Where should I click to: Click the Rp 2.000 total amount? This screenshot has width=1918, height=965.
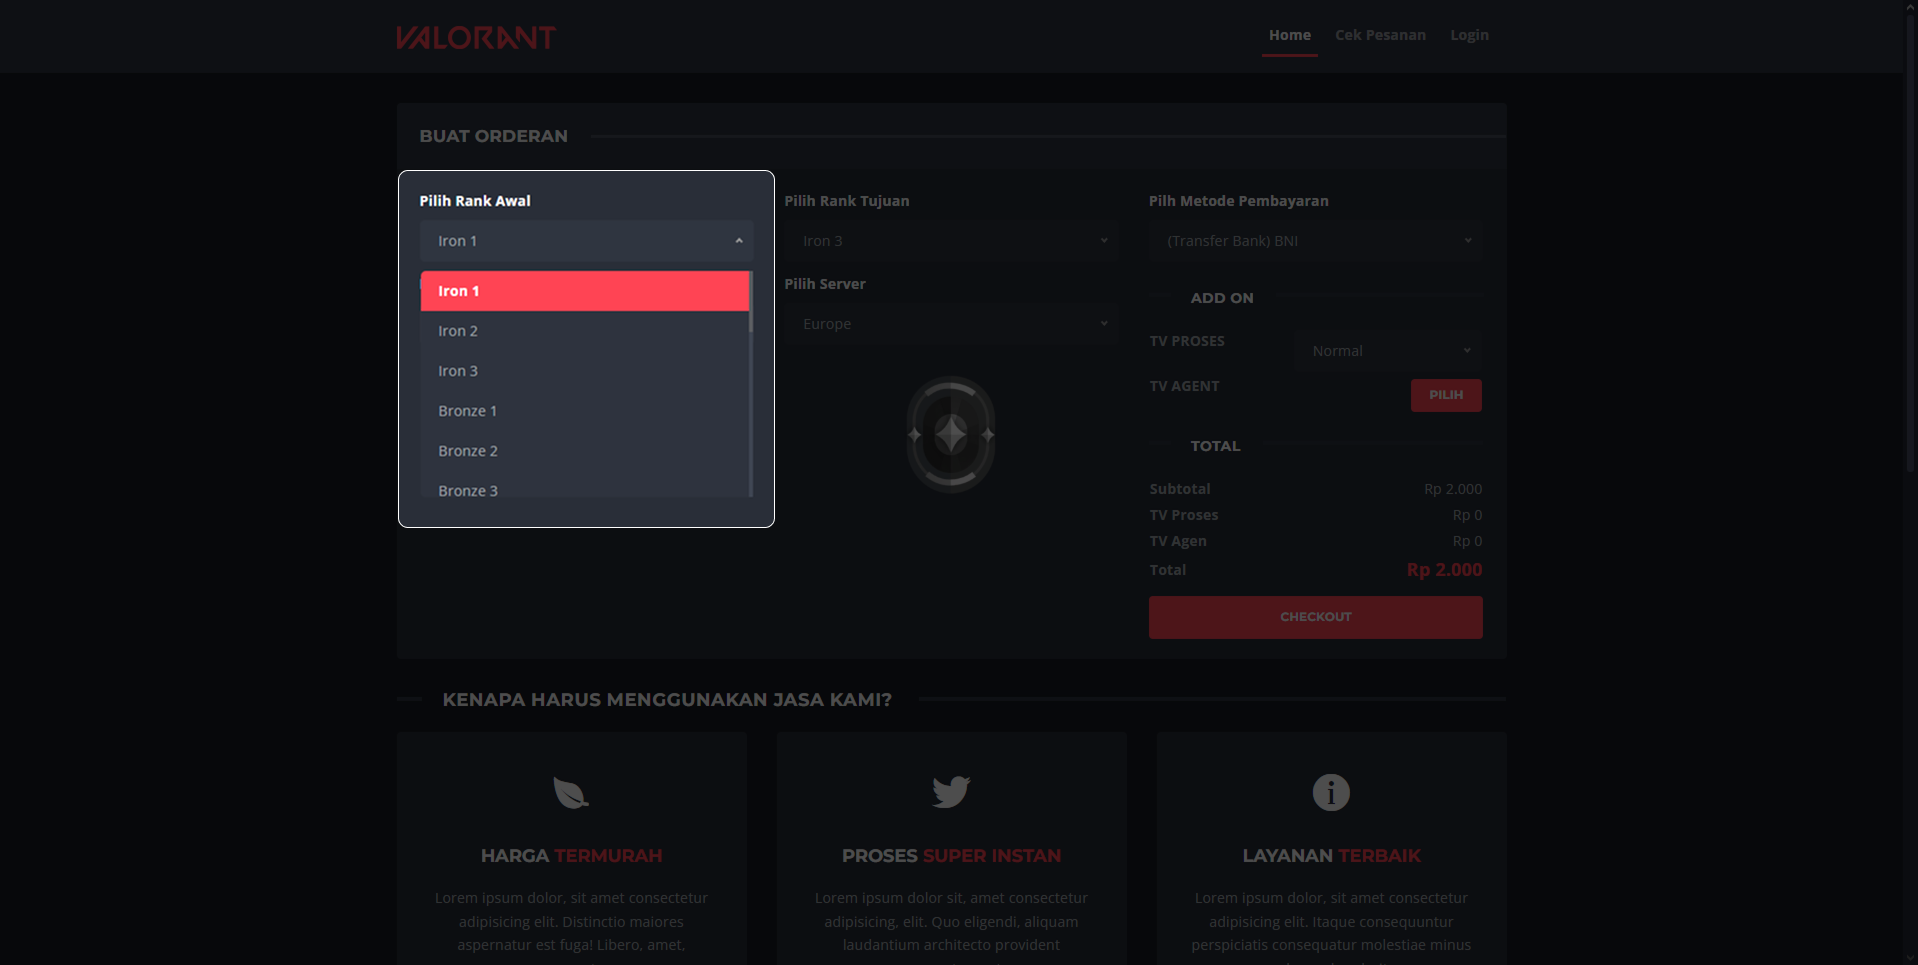click(x=1444, y=570)
